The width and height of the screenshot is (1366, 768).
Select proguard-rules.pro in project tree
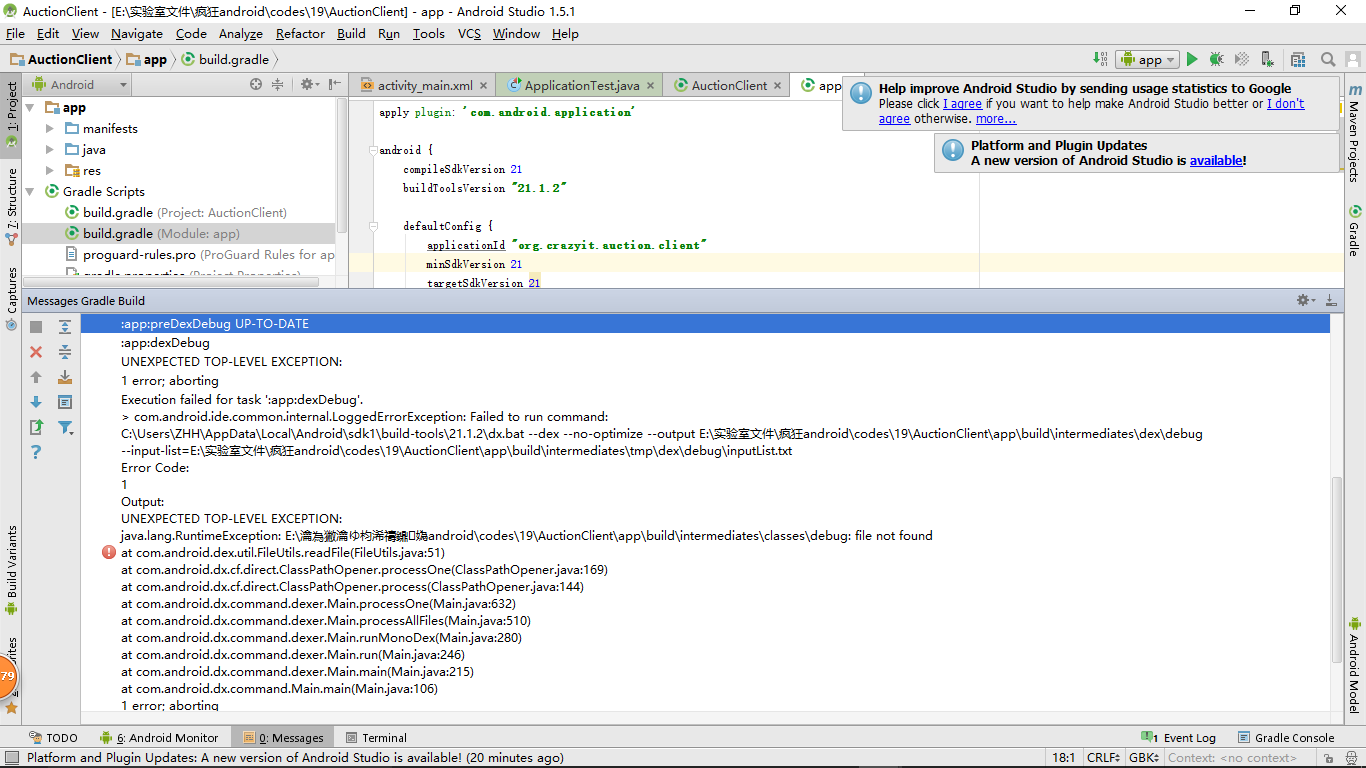tap(200, 255)
